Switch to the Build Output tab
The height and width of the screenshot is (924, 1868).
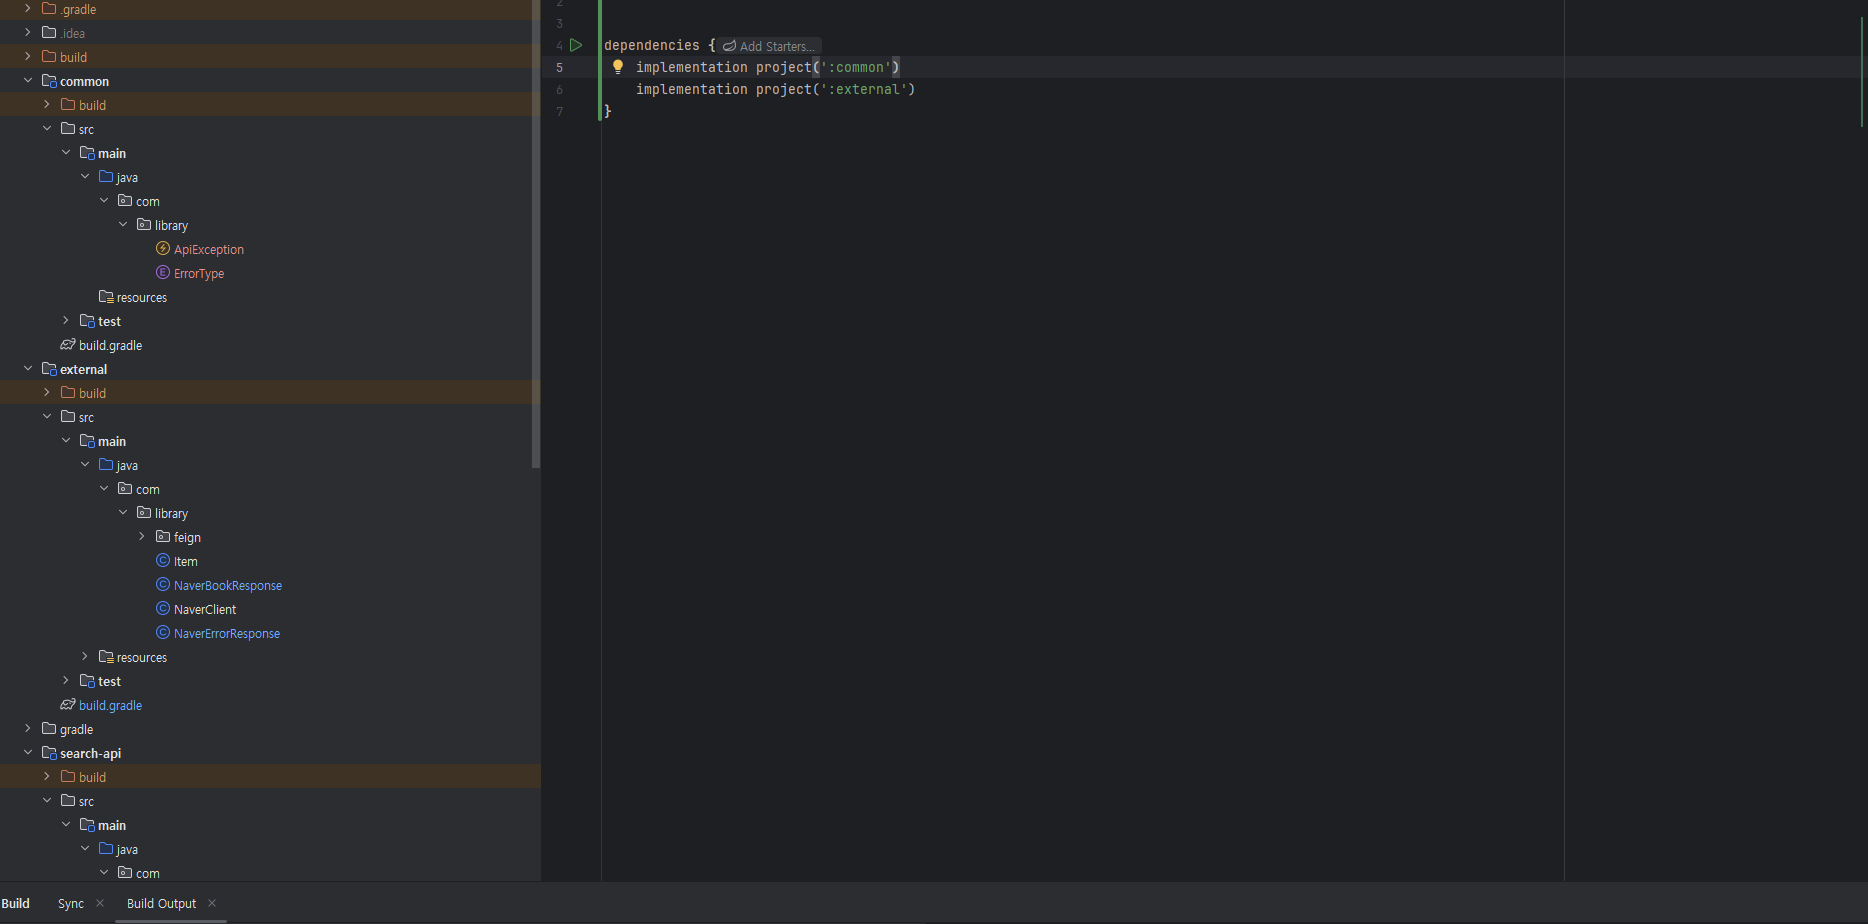[161, 903]
